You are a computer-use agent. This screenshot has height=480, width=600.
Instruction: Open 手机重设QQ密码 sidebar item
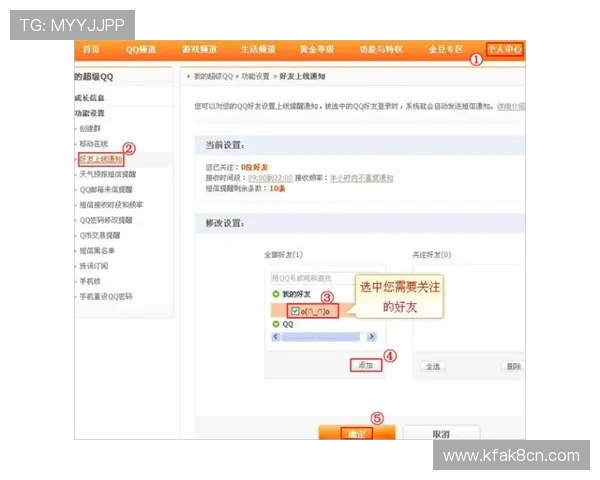point(106,297)
